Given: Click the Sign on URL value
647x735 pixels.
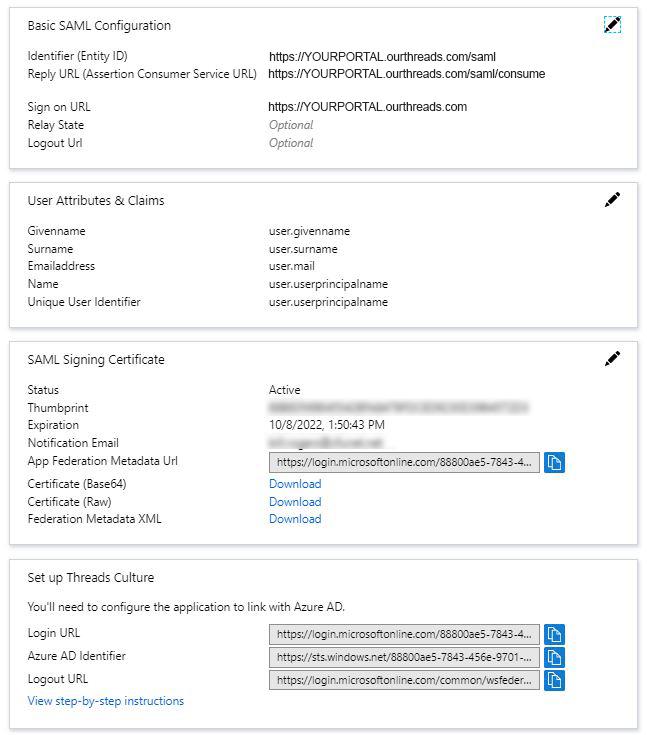Looking at the screenshot, I should pos(368,107).
